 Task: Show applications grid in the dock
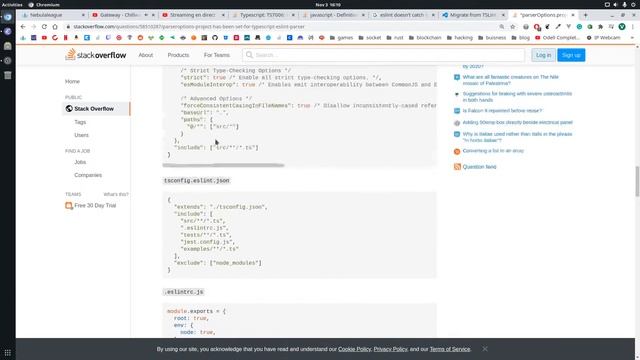point(8,352)
